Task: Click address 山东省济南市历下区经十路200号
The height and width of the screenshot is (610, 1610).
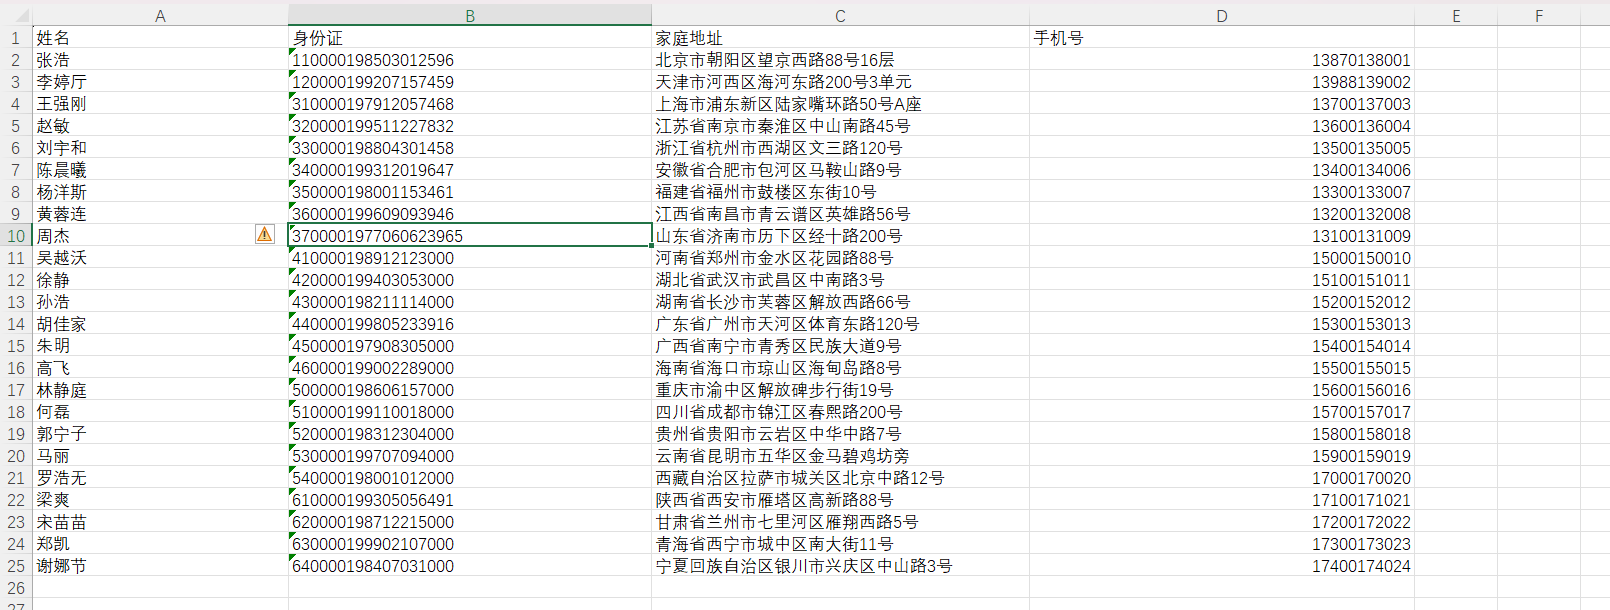Action: point(840,236)
